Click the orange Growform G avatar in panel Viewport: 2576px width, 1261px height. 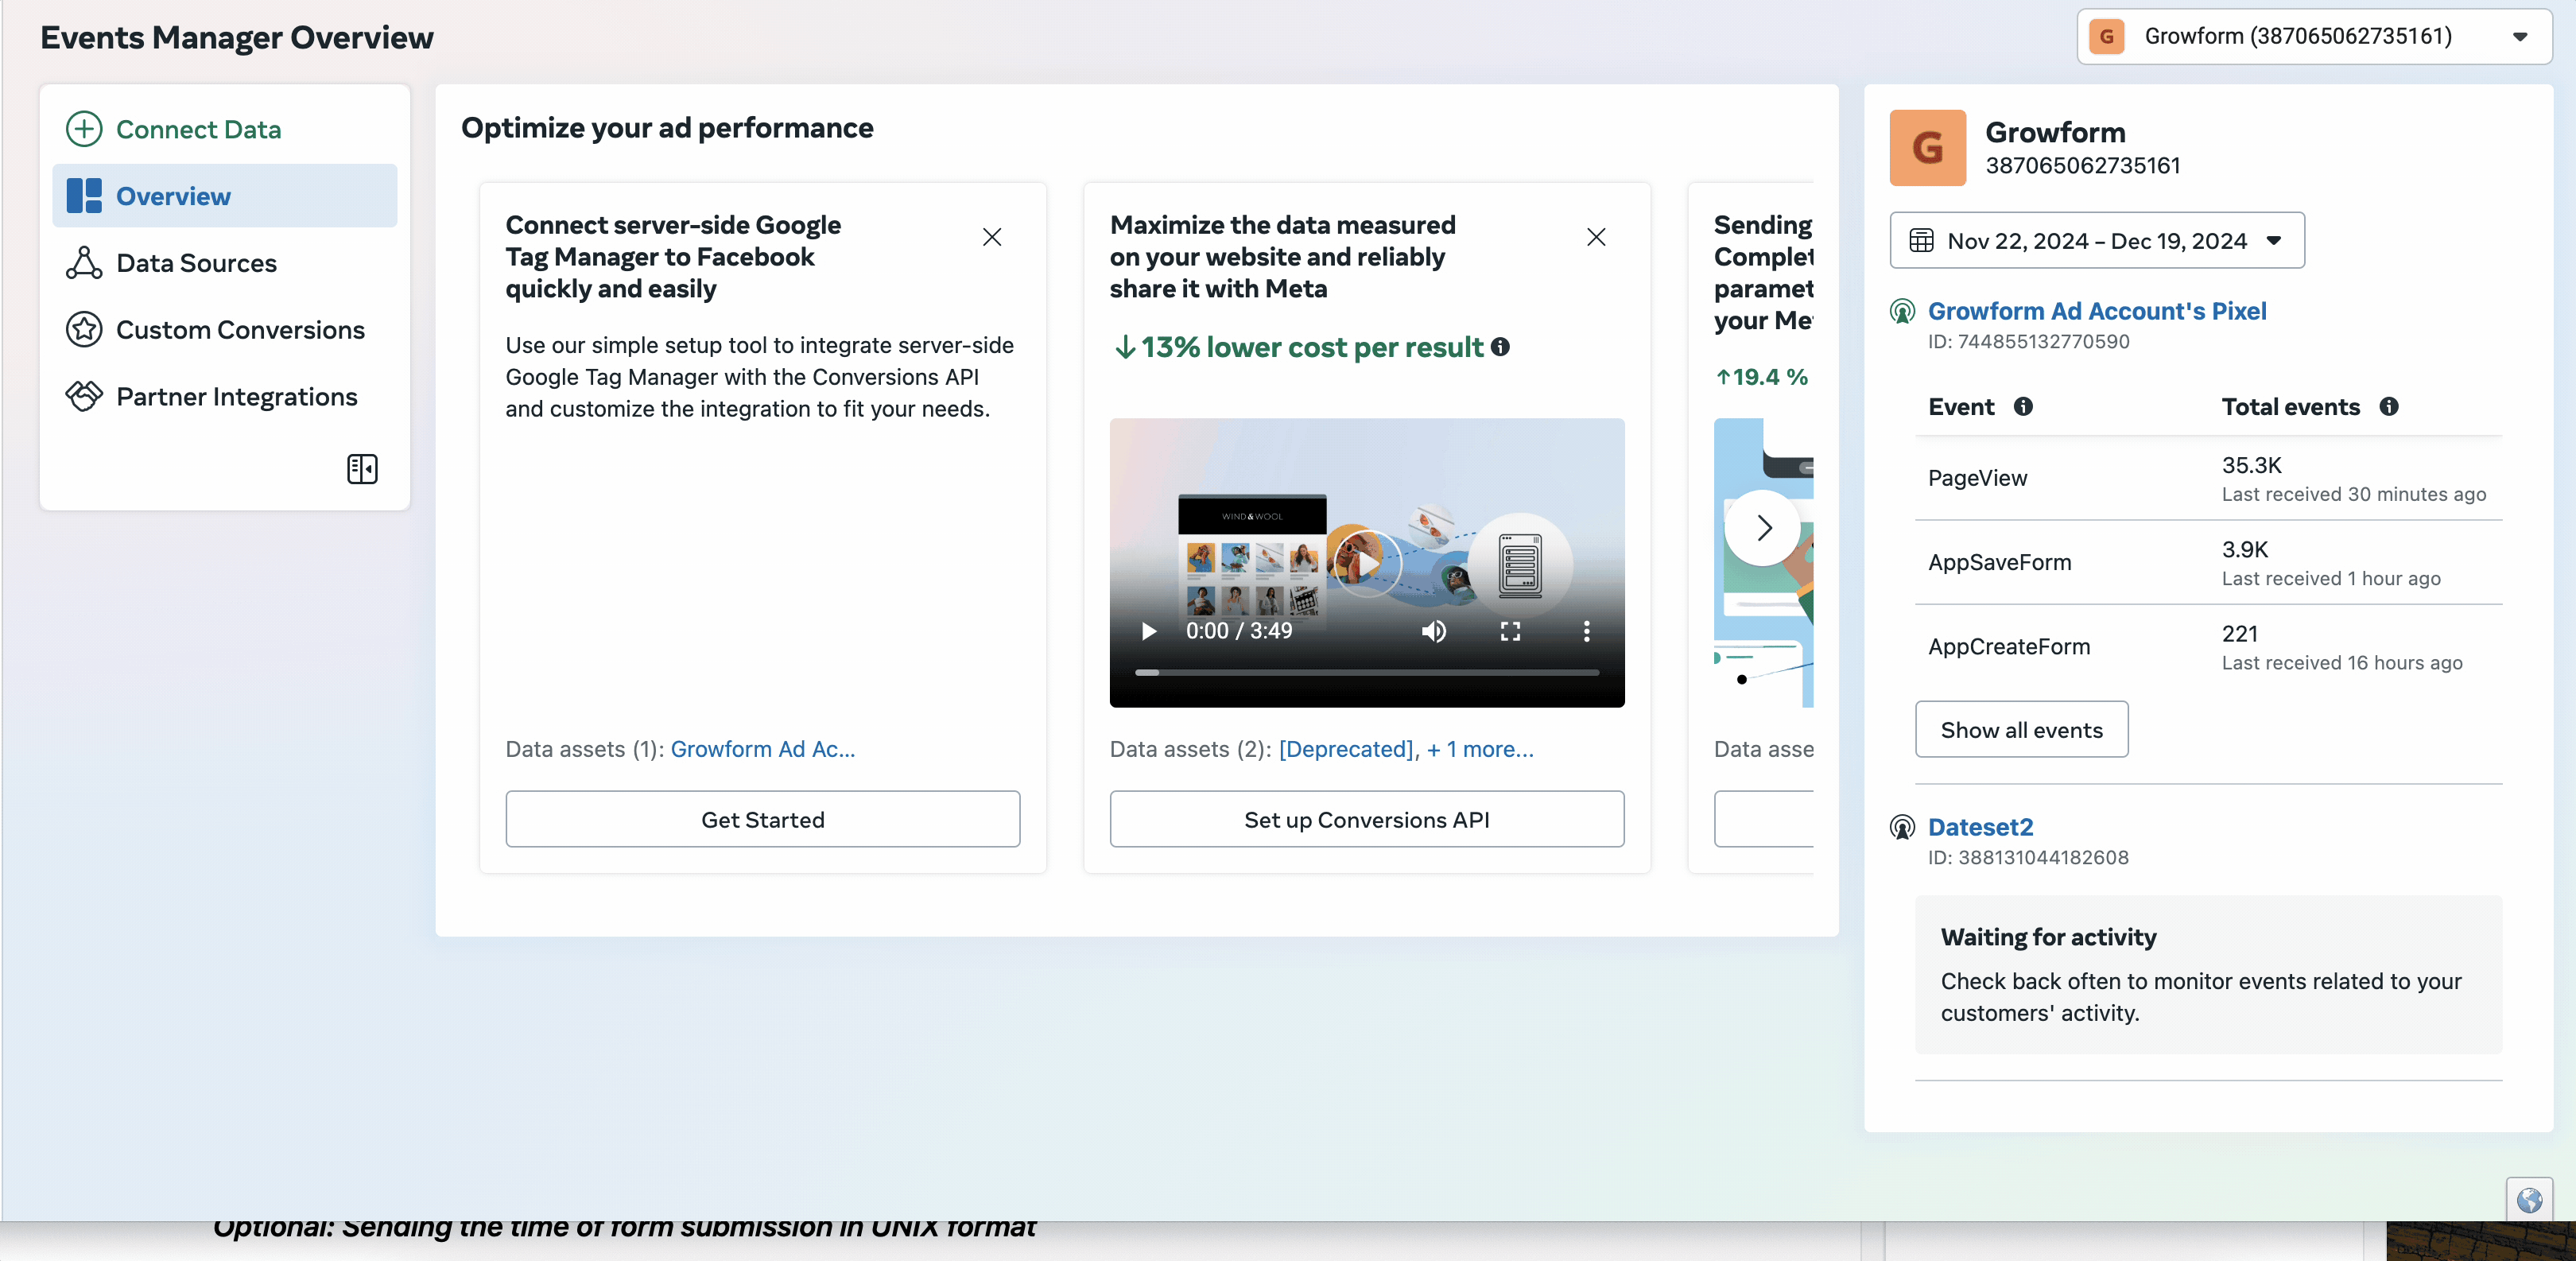pyautogui.click(x=1927, y=148)
